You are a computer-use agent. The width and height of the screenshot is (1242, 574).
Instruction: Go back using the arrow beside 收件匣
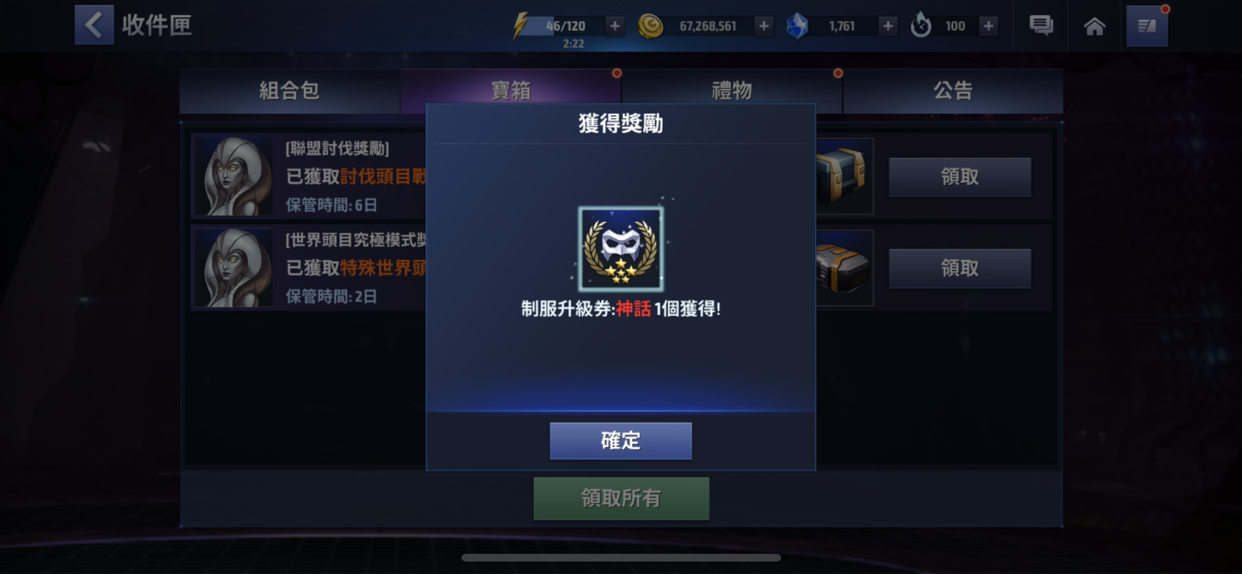[x=94, y=25]
